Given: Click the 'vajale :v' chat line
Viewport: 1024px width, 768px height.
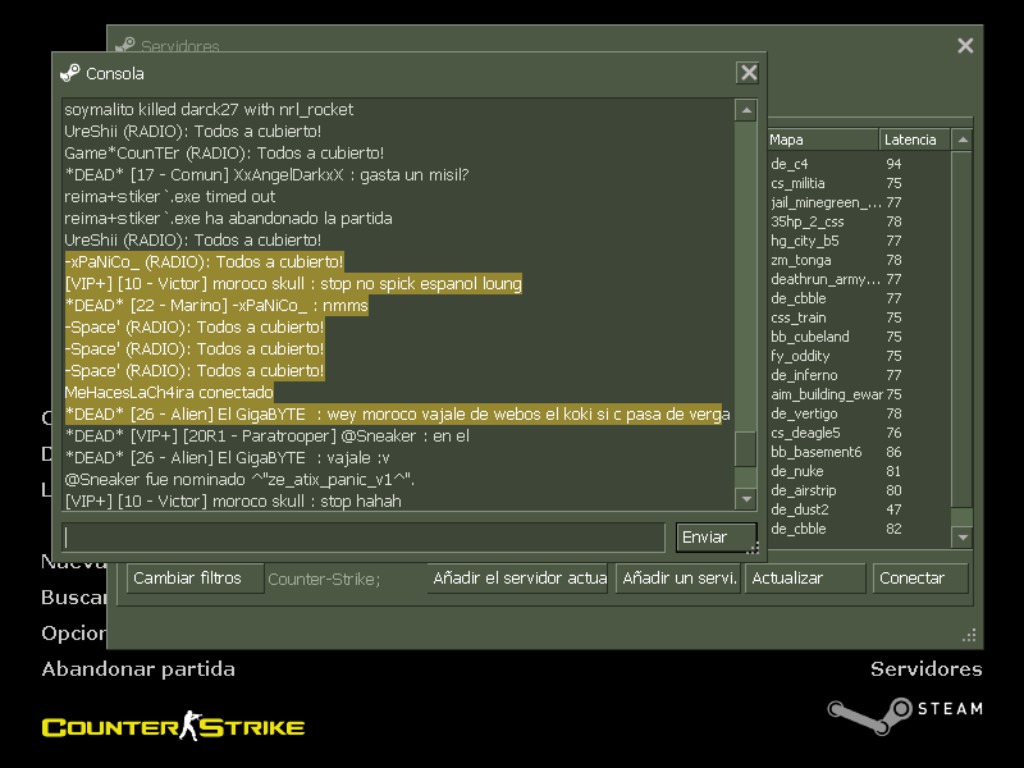Looking at the screenshot, I should (x=227, y=458).
